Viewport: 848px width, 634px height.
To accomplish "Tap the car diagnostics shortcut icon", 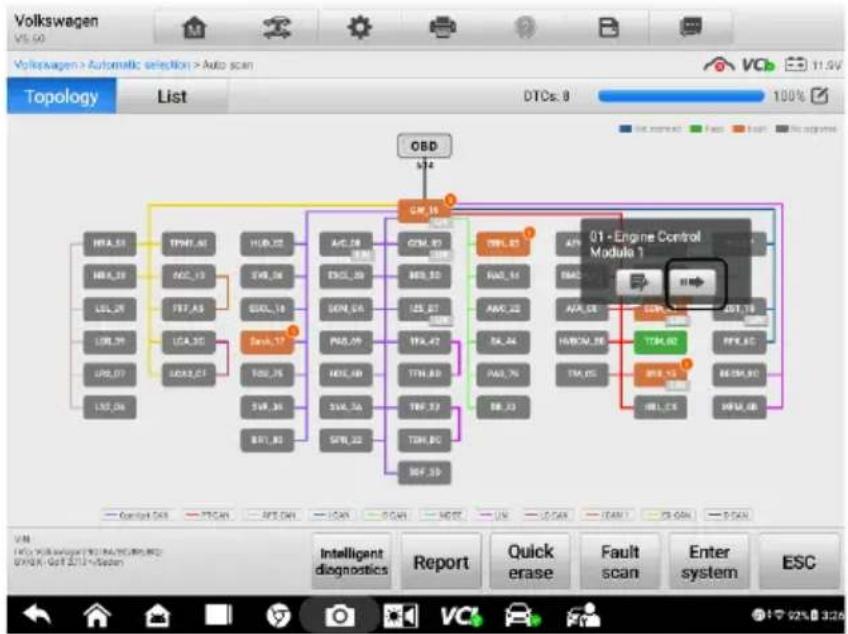I will [x=522, y=616].
